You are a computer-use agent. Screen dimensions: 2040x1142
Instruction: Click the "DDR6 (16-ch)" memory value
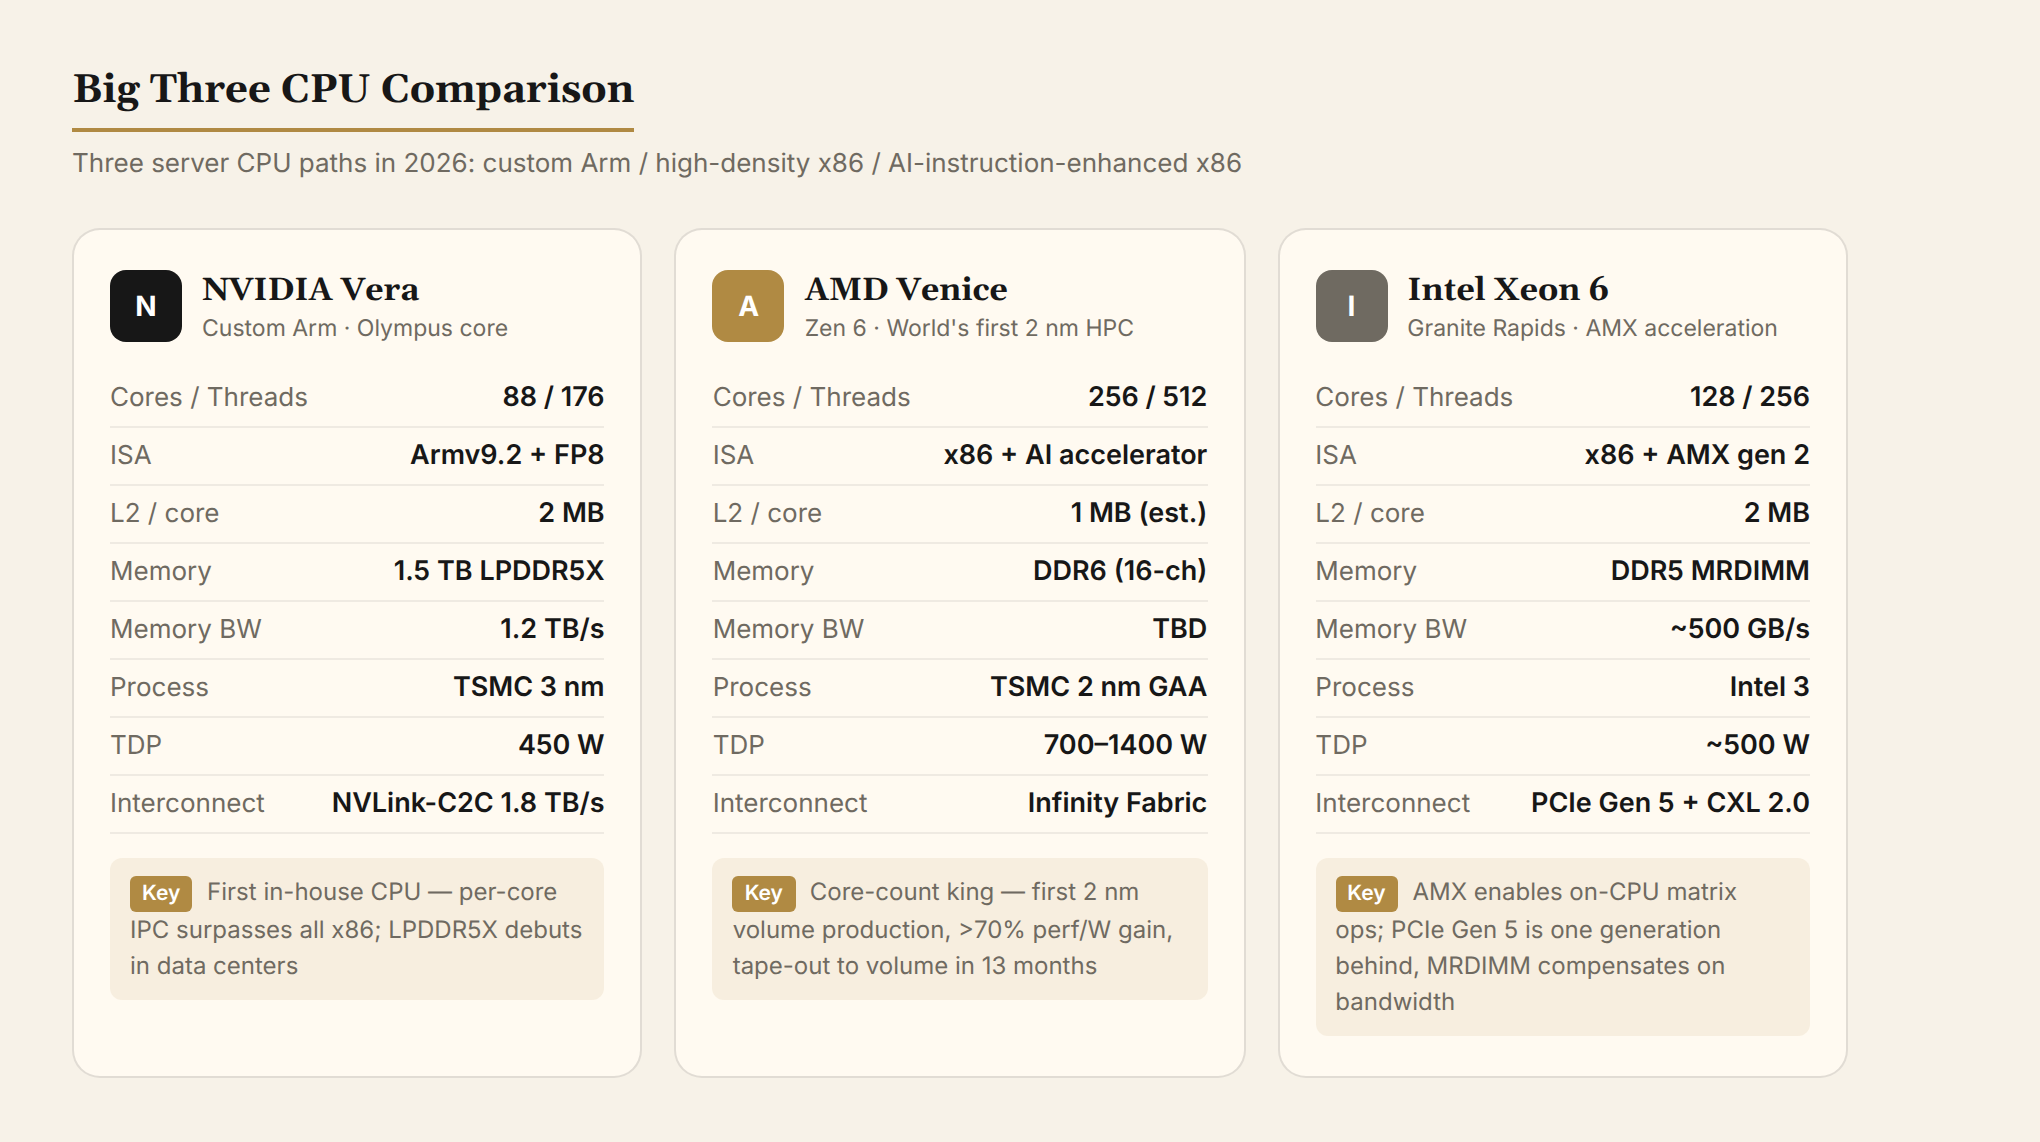(1120, 571)
